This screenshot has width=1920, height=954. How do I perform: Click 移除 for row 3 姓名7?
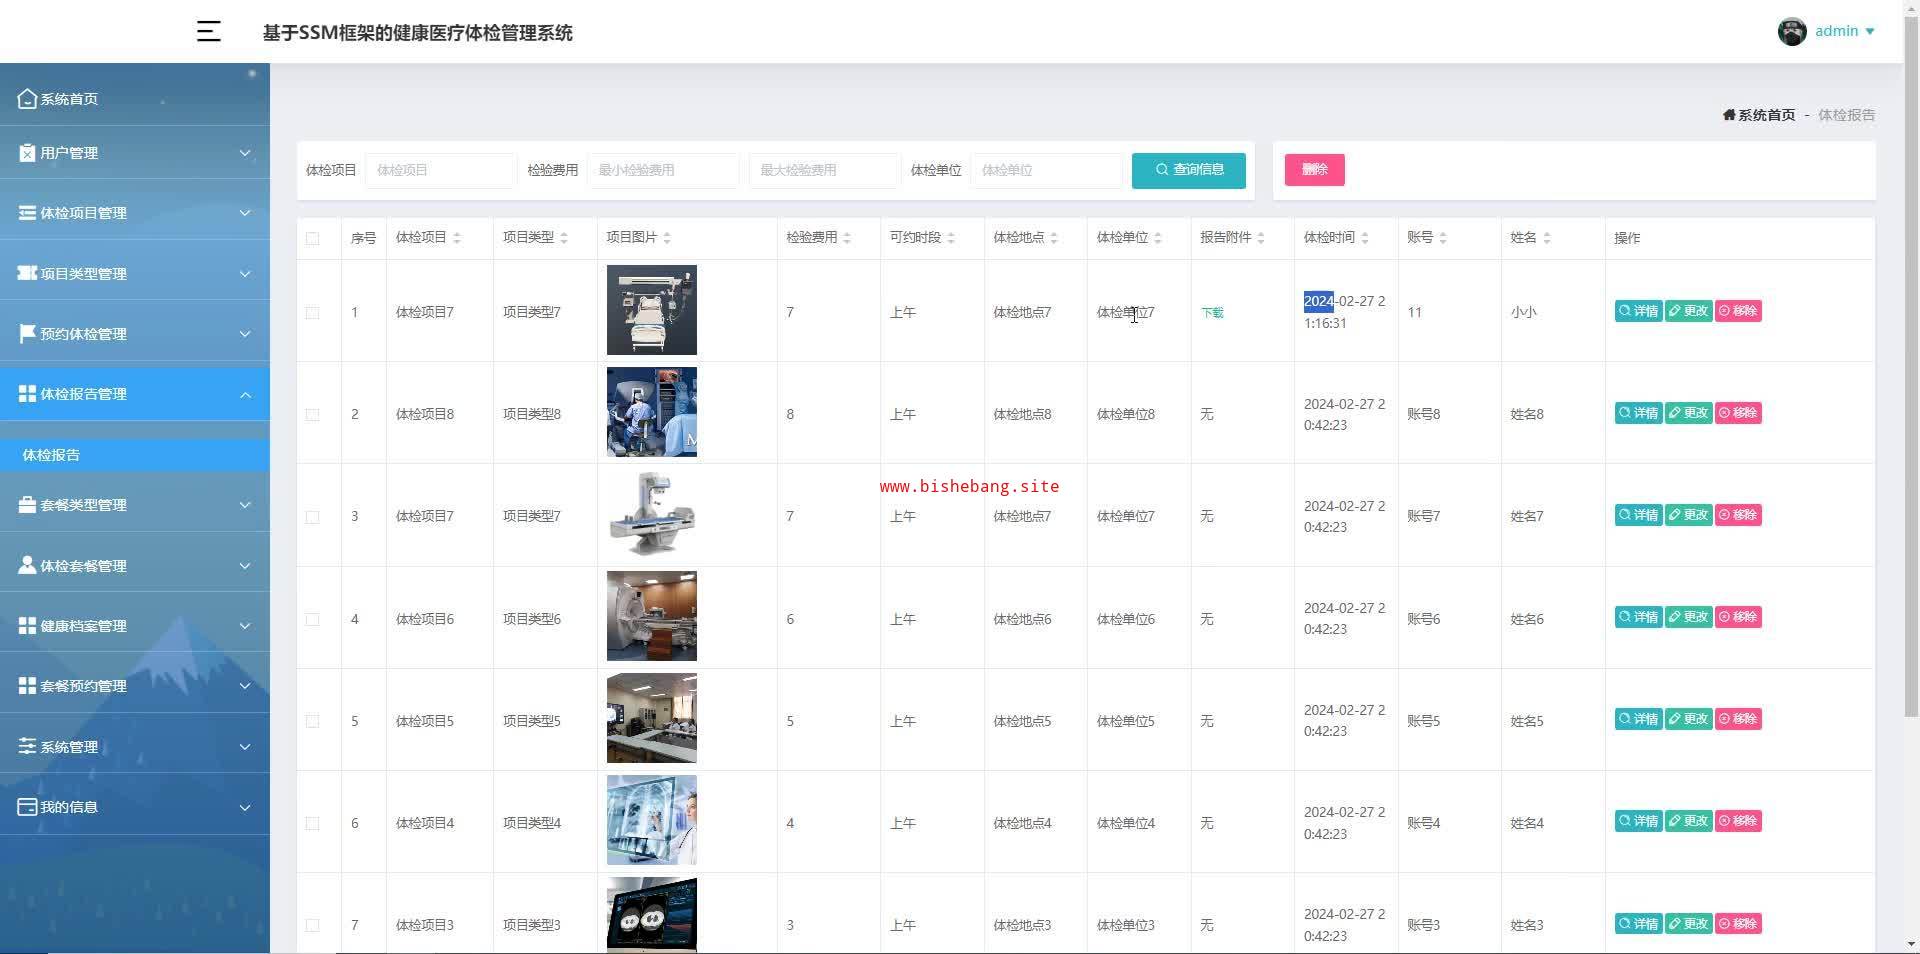coord(1738,515)
